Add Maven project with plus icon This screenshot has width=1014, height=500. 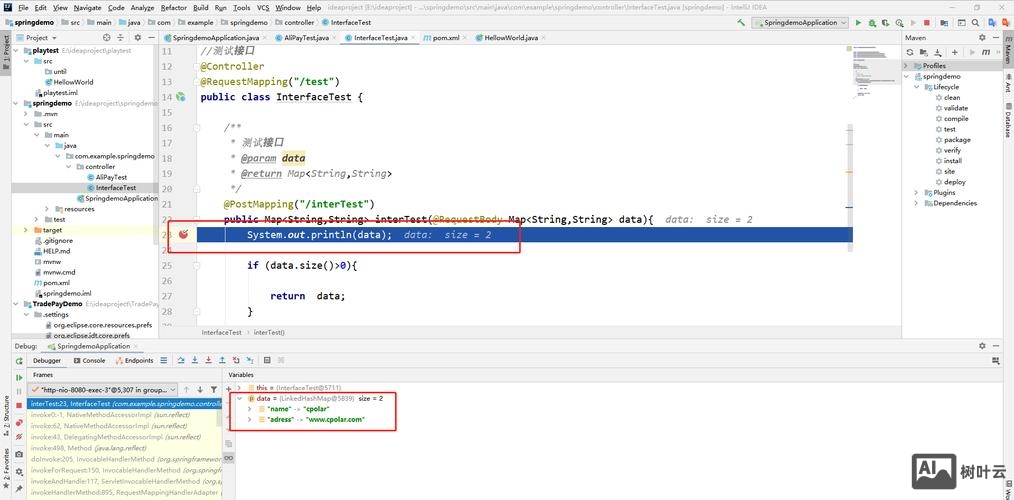coord(955,52)
